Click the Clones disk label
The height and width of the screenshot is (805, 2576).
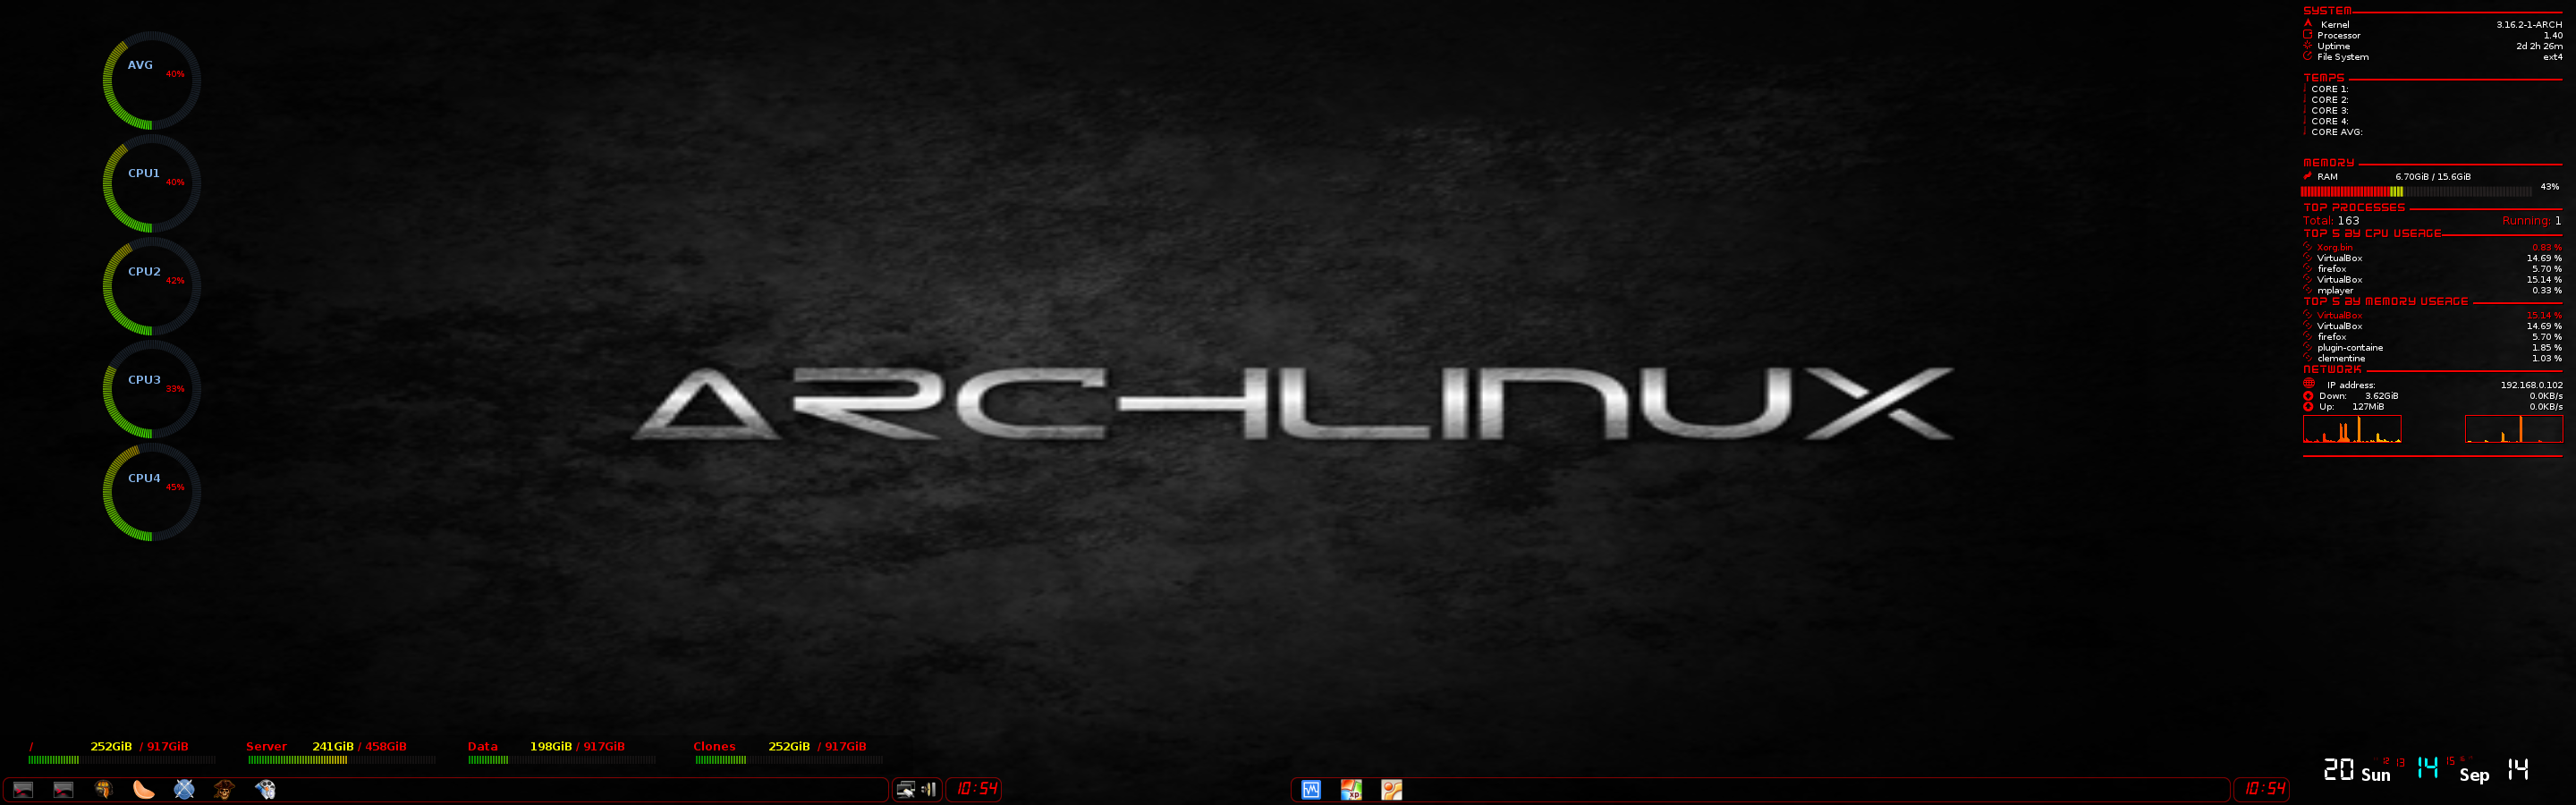pos(714,746)
